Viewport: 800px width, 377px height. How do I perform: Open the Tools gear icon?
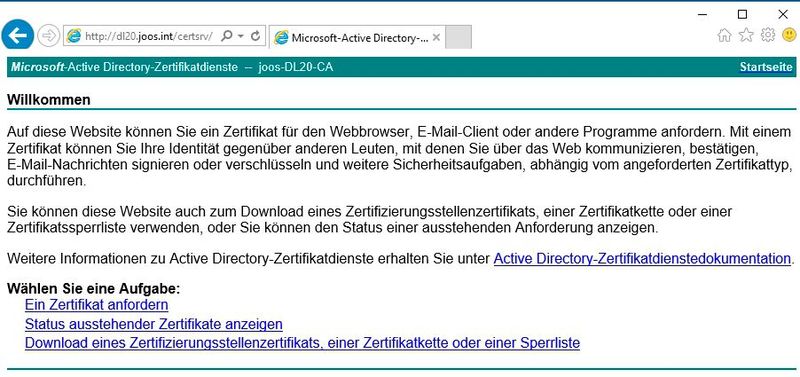click(767, 34)
